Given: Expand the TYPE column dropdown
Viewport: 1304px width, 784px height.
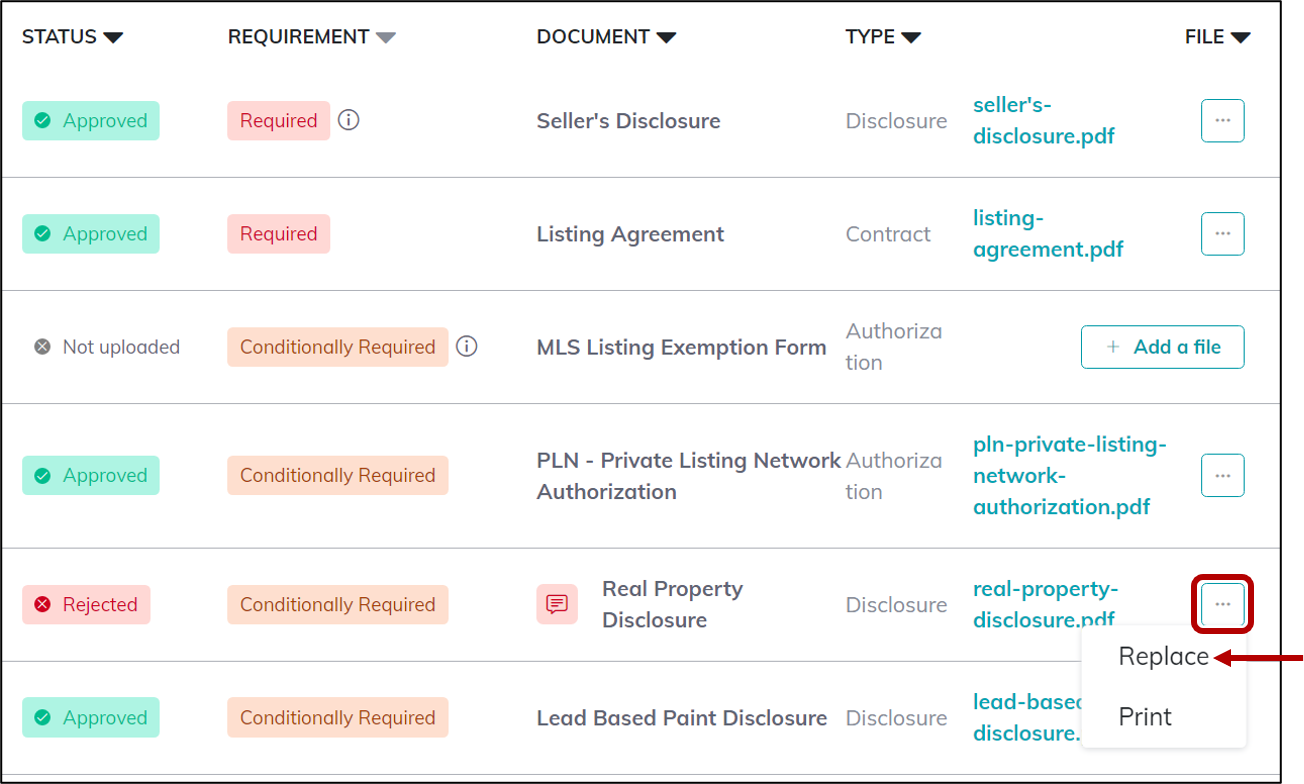Looking at the screenshot, I should [x=911, y=36].
